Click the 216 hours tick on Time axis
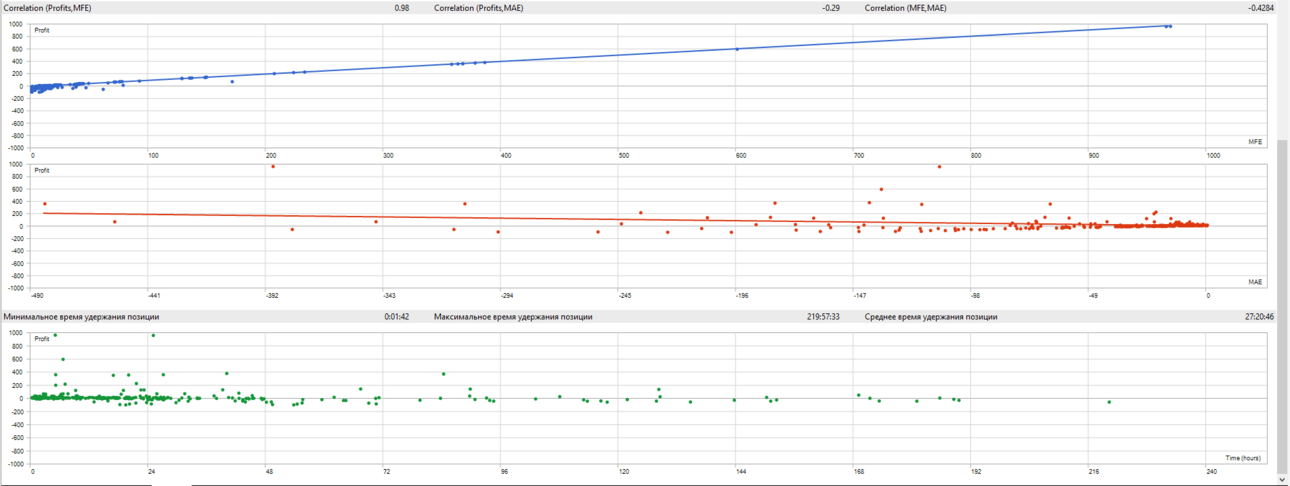This screenshot has width=1290, height=486. tap(1093, 471)
